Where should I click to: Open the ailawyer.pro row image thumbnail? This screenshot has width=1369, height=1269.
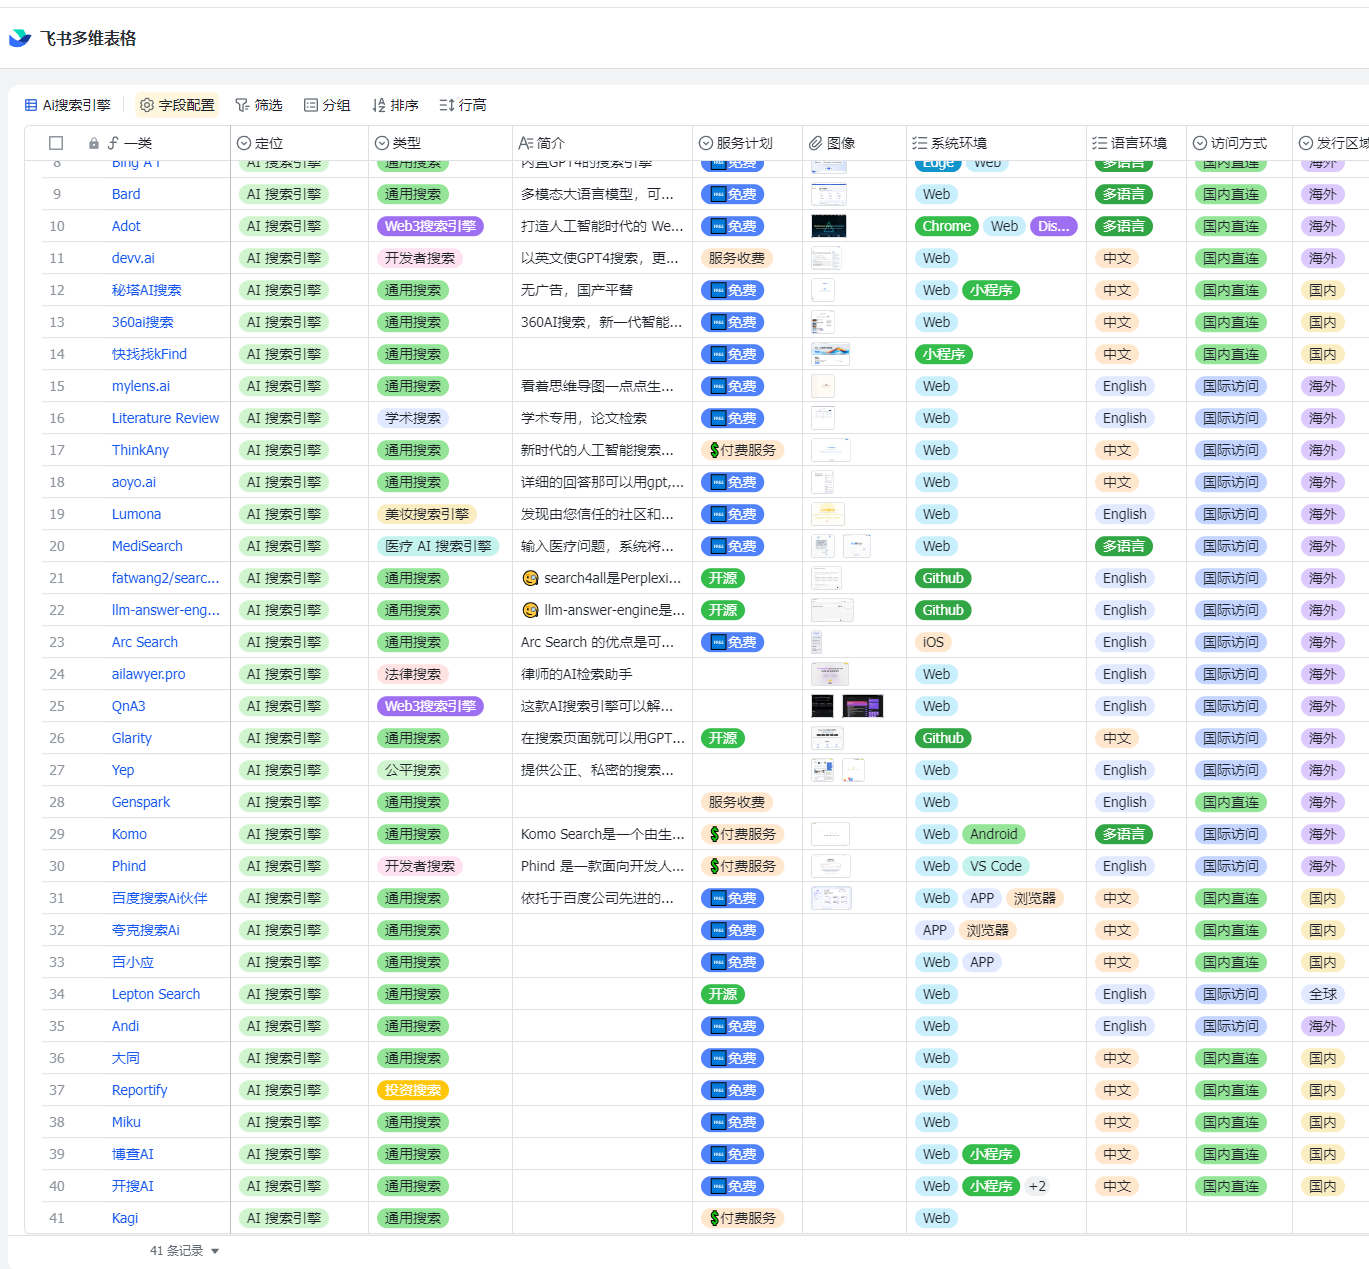point(830,674)
